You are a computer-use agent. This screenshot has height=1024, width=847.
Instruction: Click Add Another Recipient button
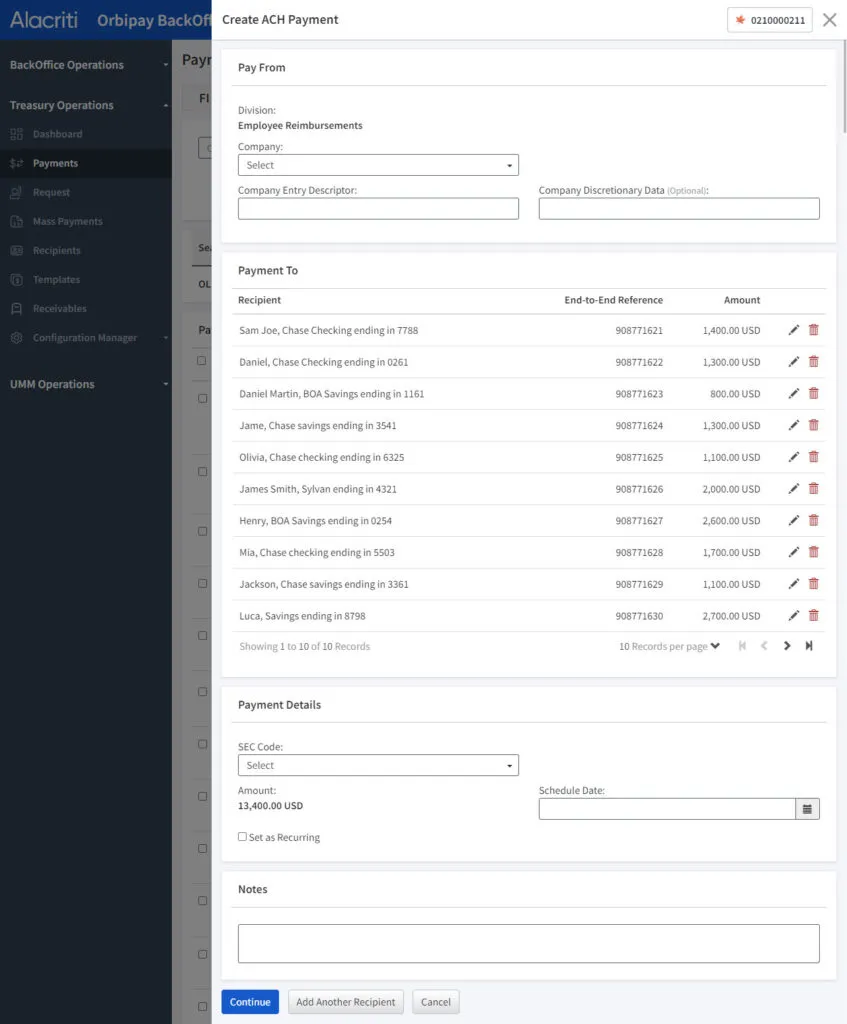(346, 1002)
